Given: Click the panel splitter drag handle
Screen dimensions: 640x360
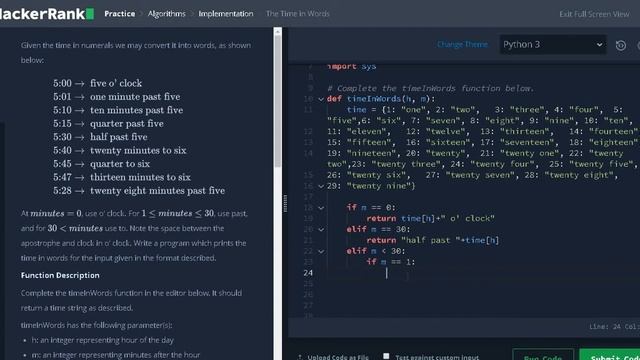Looking at the screenshot, I should click(285, 203).
